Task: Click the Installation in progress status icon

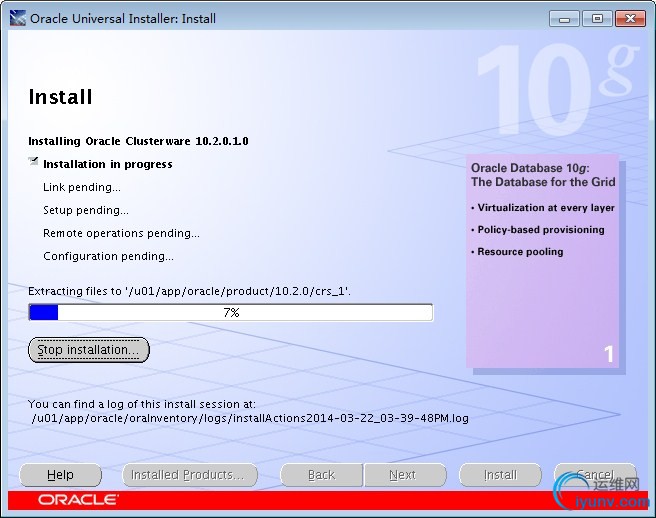Action: point(33,162)
